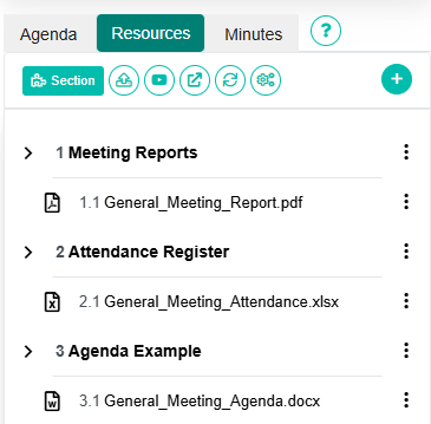Open three-dot menu for General_Meeting_Attendance.xlsx
This screenshot has height=424, width=431.
(x=406, y=301)
